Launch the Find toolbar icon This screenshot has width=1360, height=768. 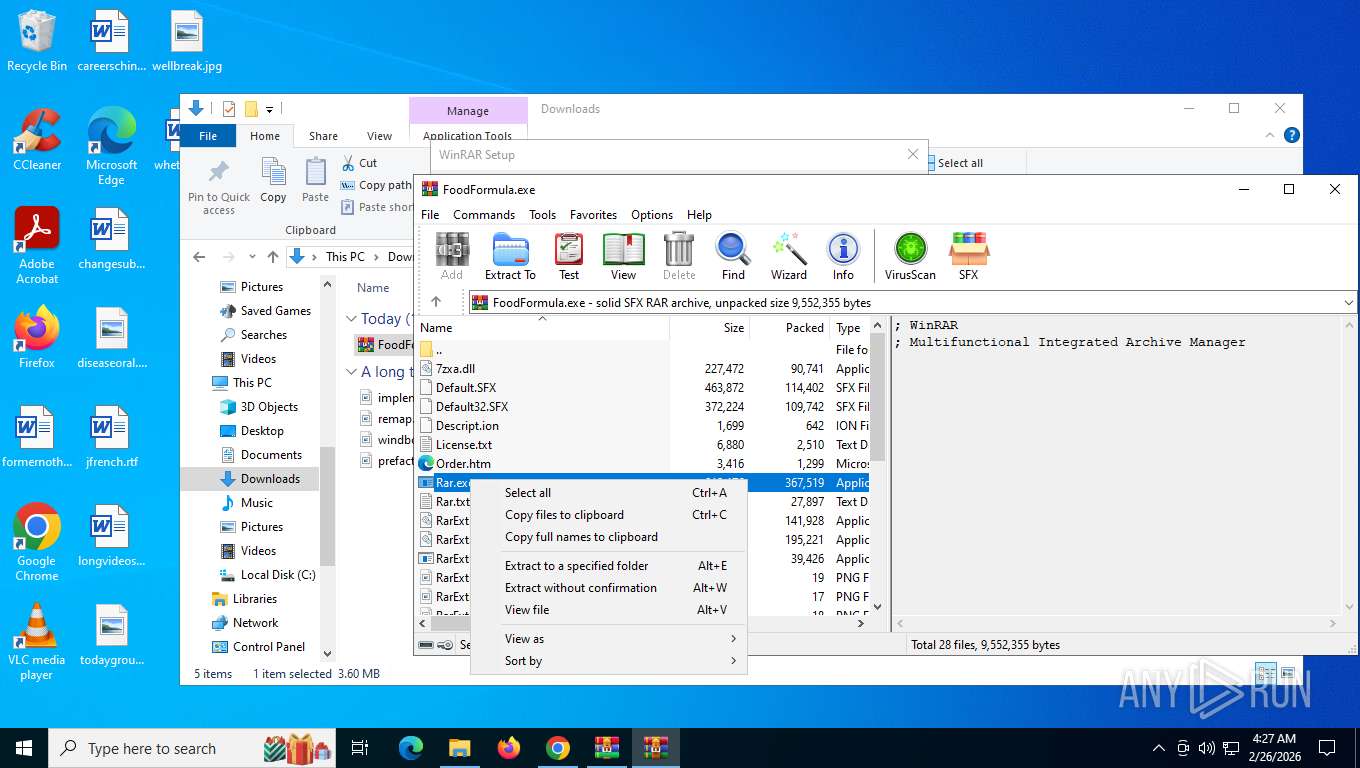[x=733, y=256]
